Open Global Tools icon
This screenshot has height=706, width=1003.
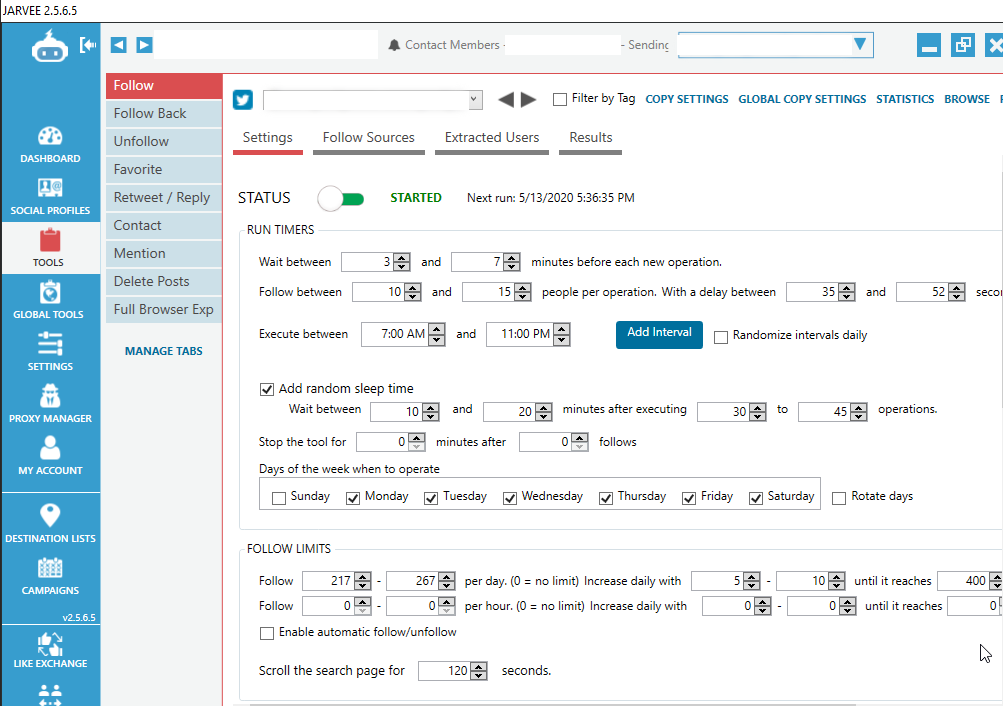coord(50,292)
